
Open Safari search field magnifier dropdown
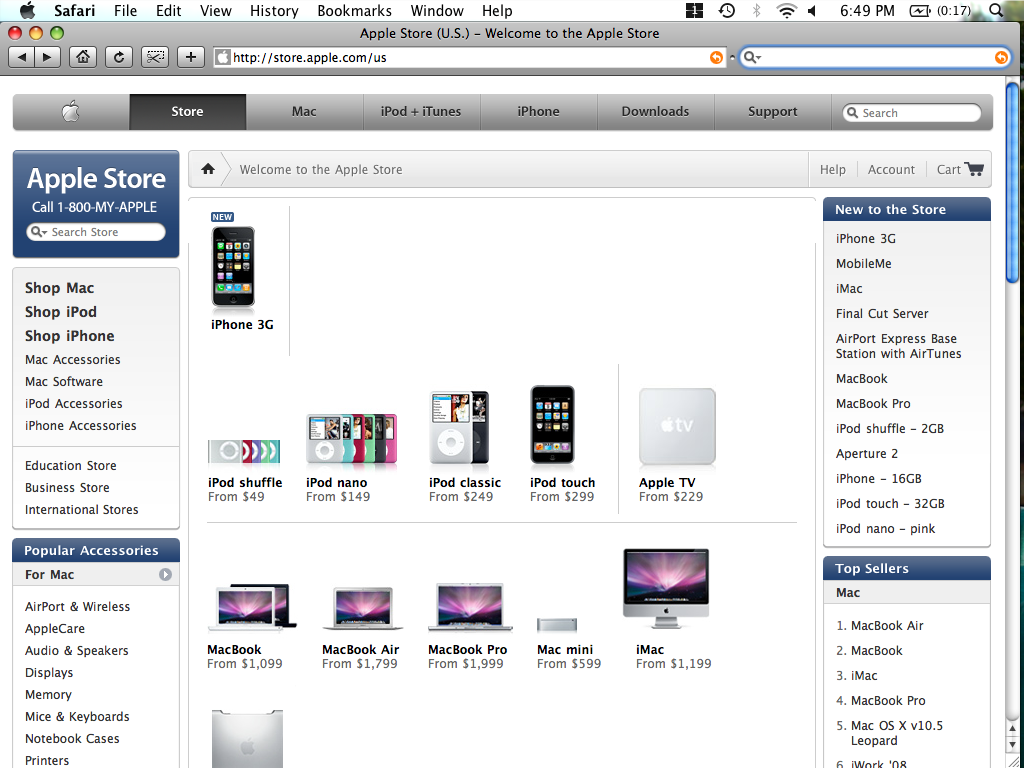pos(752,57)
